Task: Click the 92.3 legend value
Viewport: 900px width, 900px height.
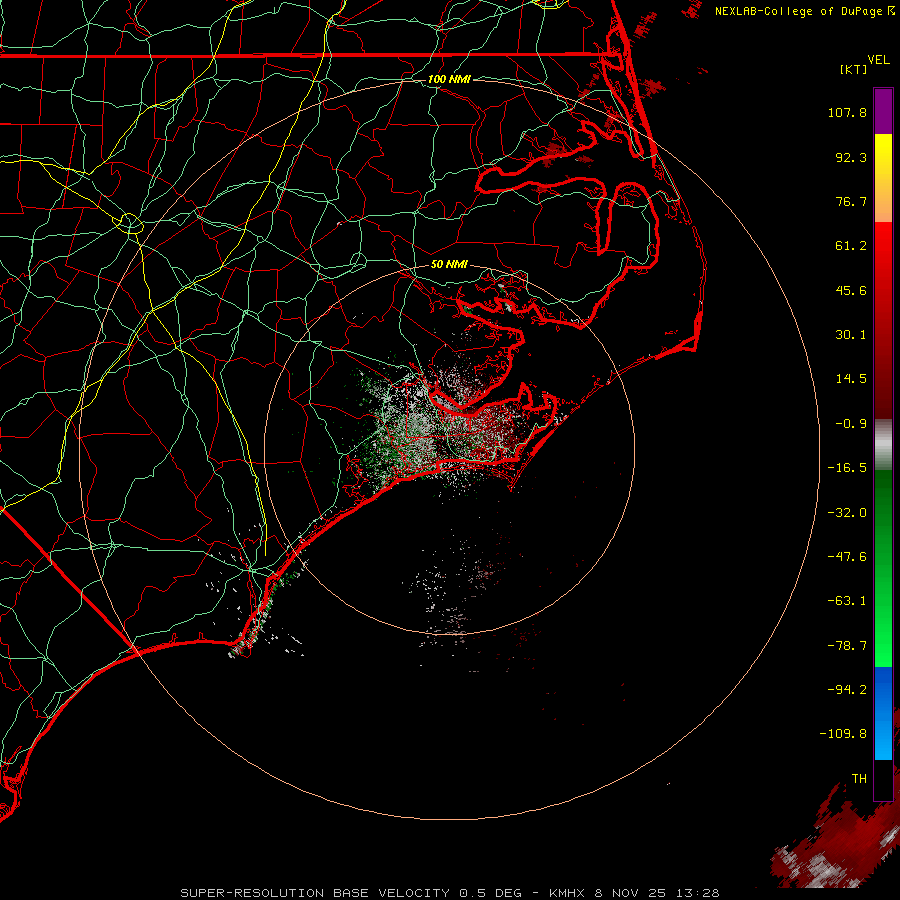Action: 851,157
